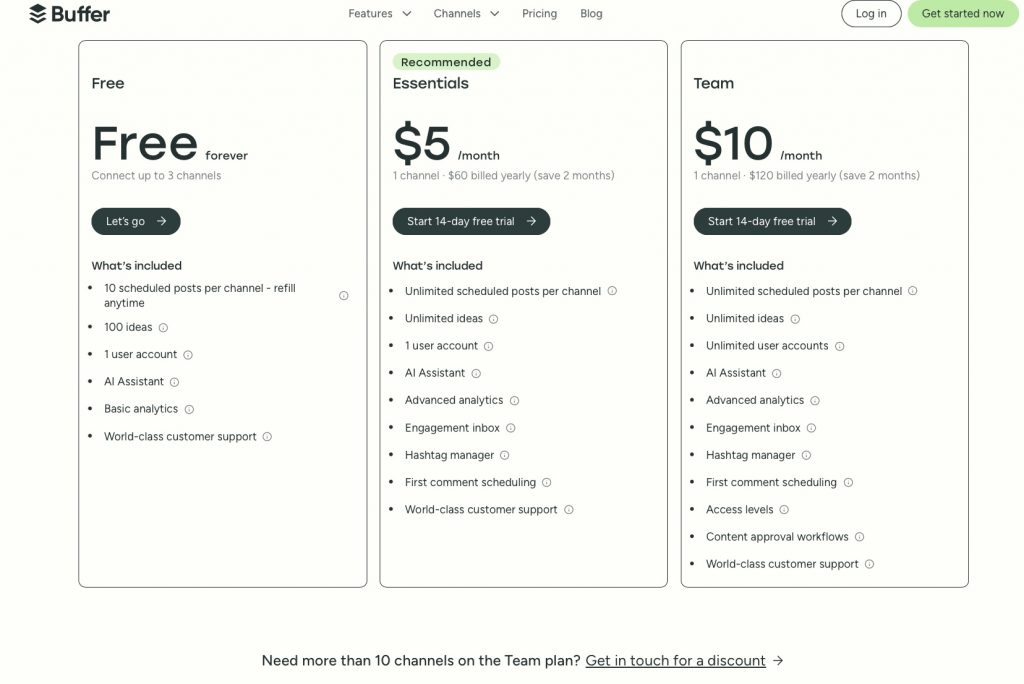Viewport: 1024px width, 684px height.
Task: Click info icon next to Content approval workflows
Action: 859,537
